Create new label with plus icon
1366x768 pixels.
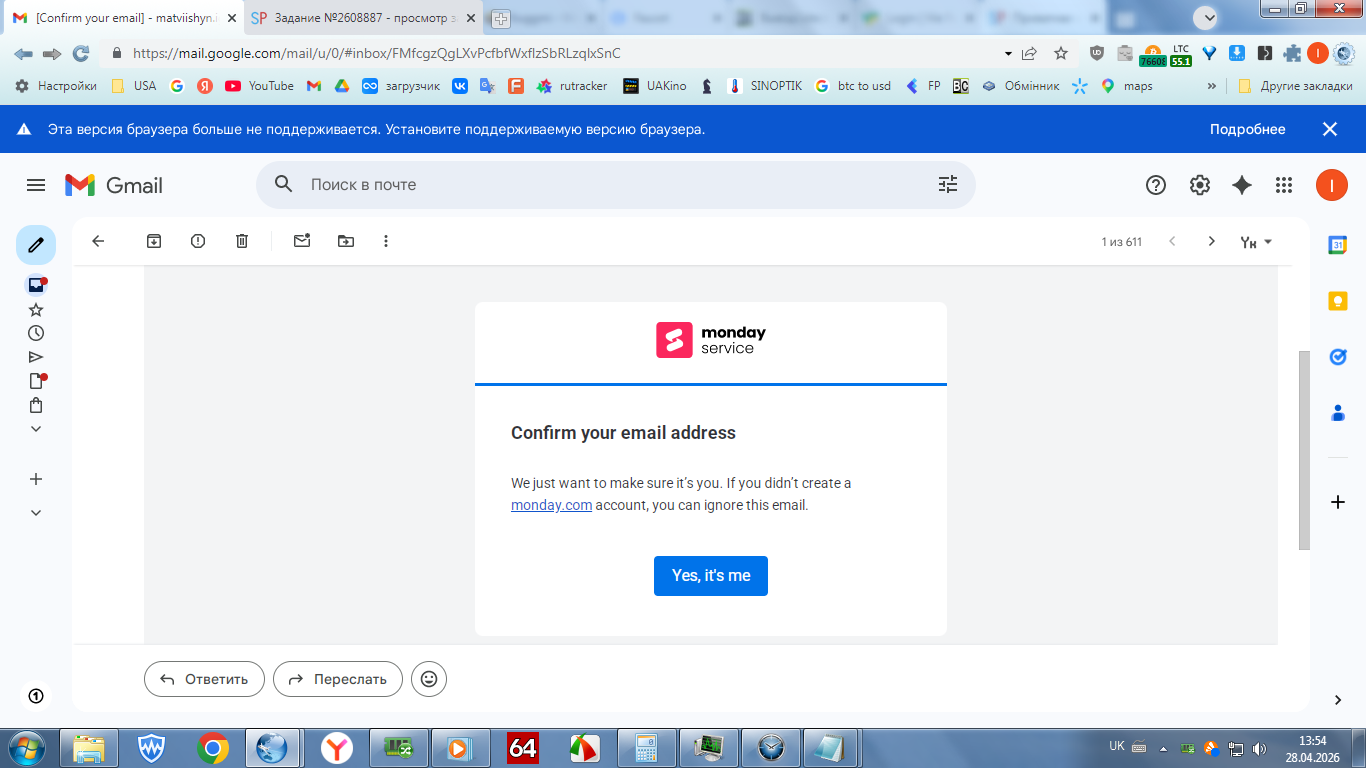pos(36,479)
